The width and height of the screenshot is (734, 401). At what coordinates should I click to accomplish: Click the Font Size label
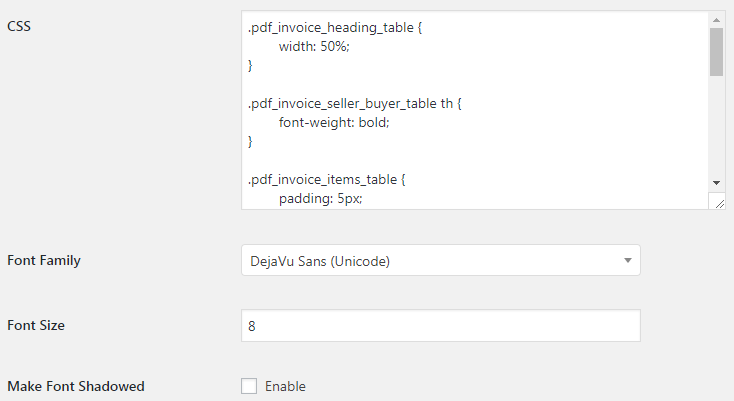[36, 325]
